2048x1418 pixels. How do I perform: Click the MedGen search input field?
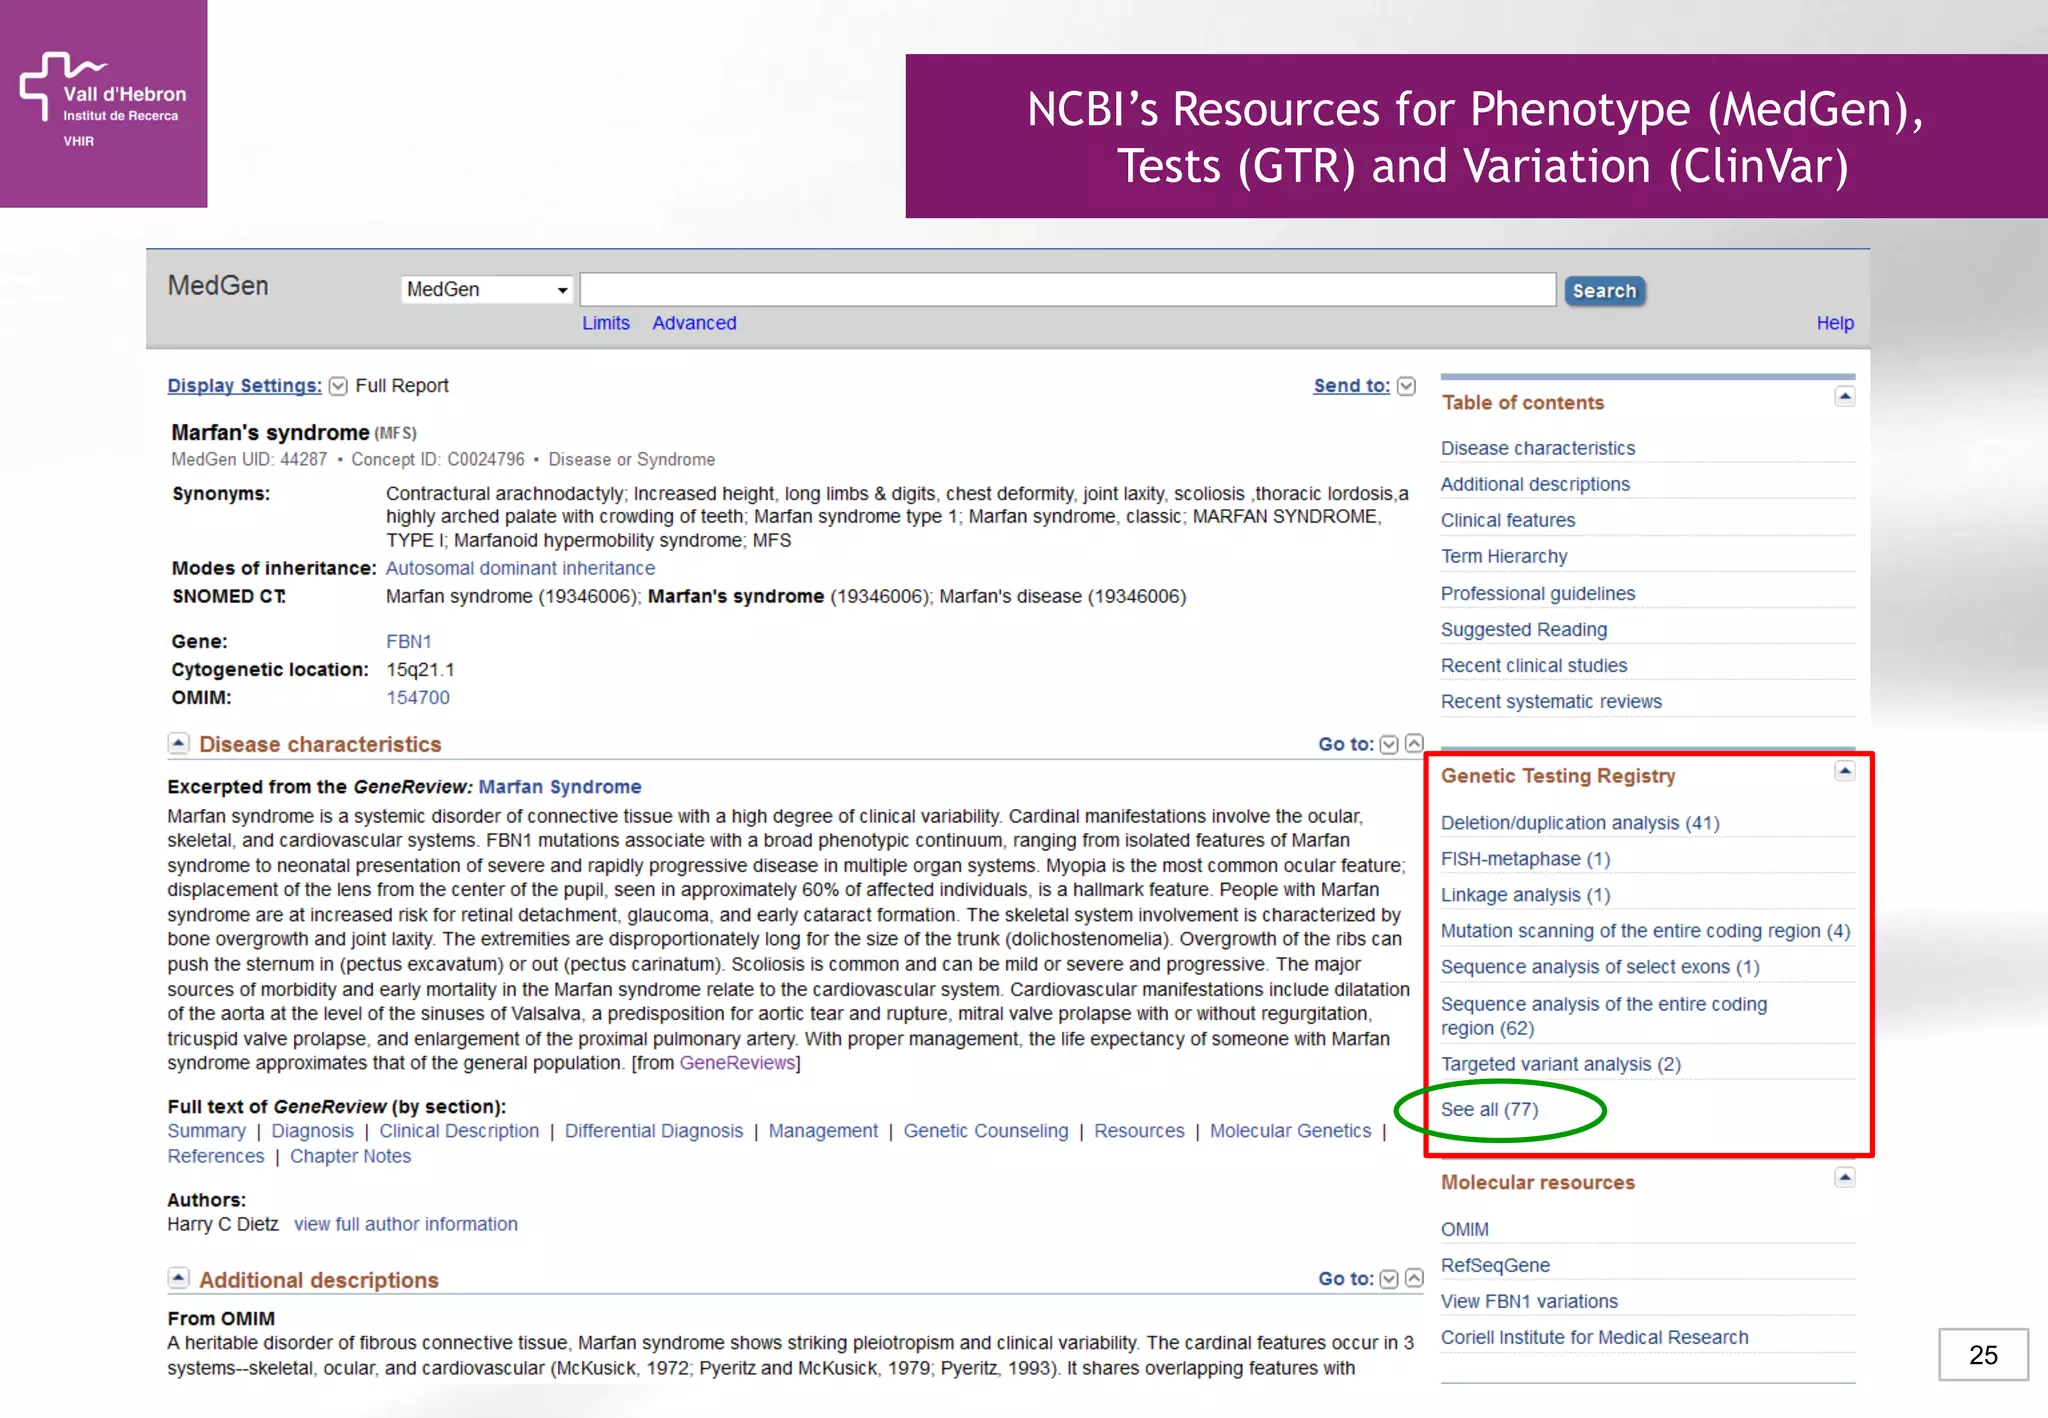(x=1067, y=289)
